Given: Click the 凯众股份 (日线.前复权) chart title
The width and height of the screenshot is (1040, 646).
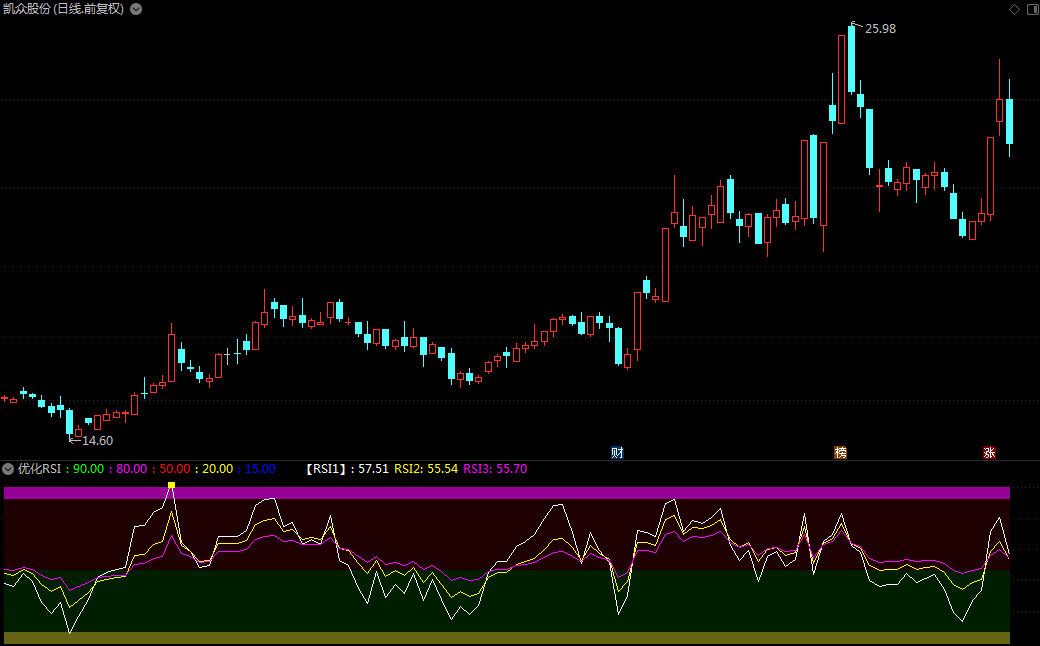Looking at the screenshot, I should pos(63,9).
